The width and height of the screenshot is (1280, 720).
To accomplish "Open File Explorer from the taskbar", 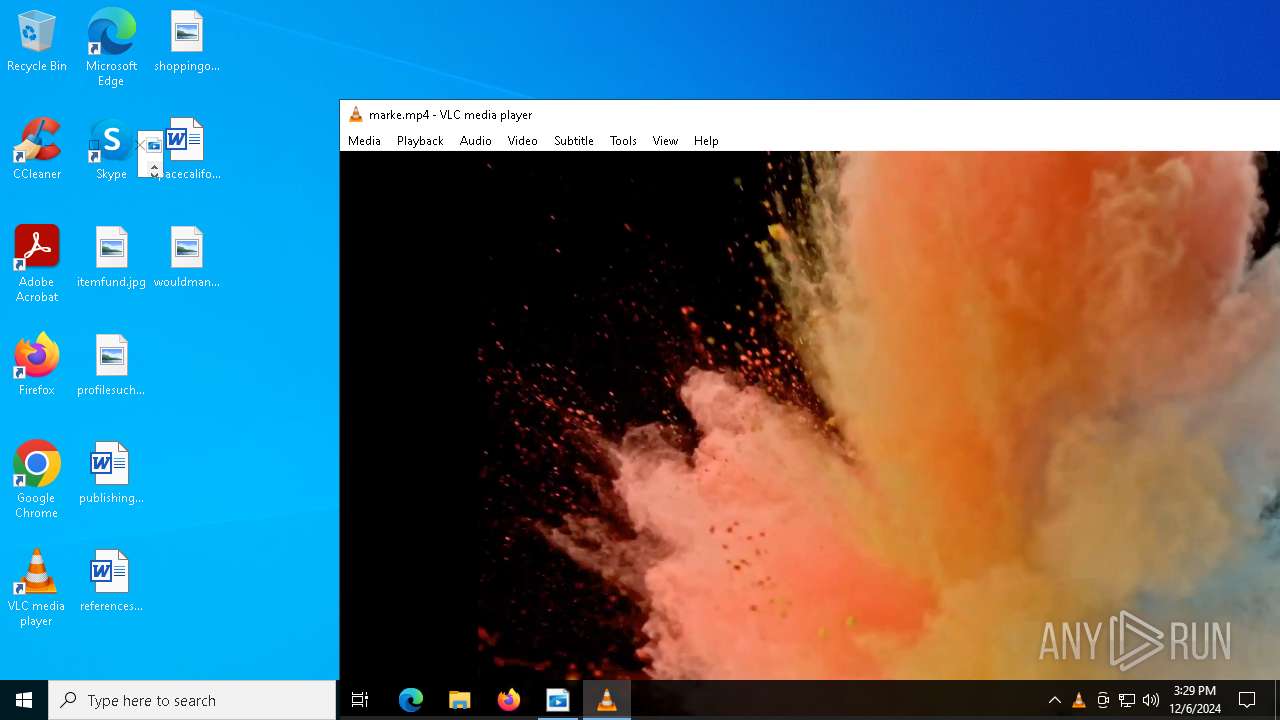I will [x=460, y=700].
